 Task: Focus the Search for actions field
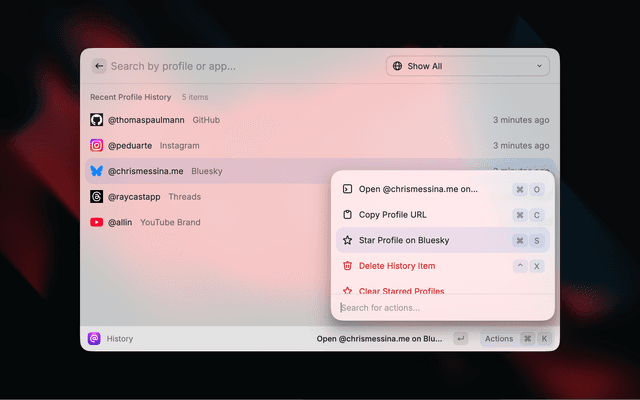pos(440,308)
